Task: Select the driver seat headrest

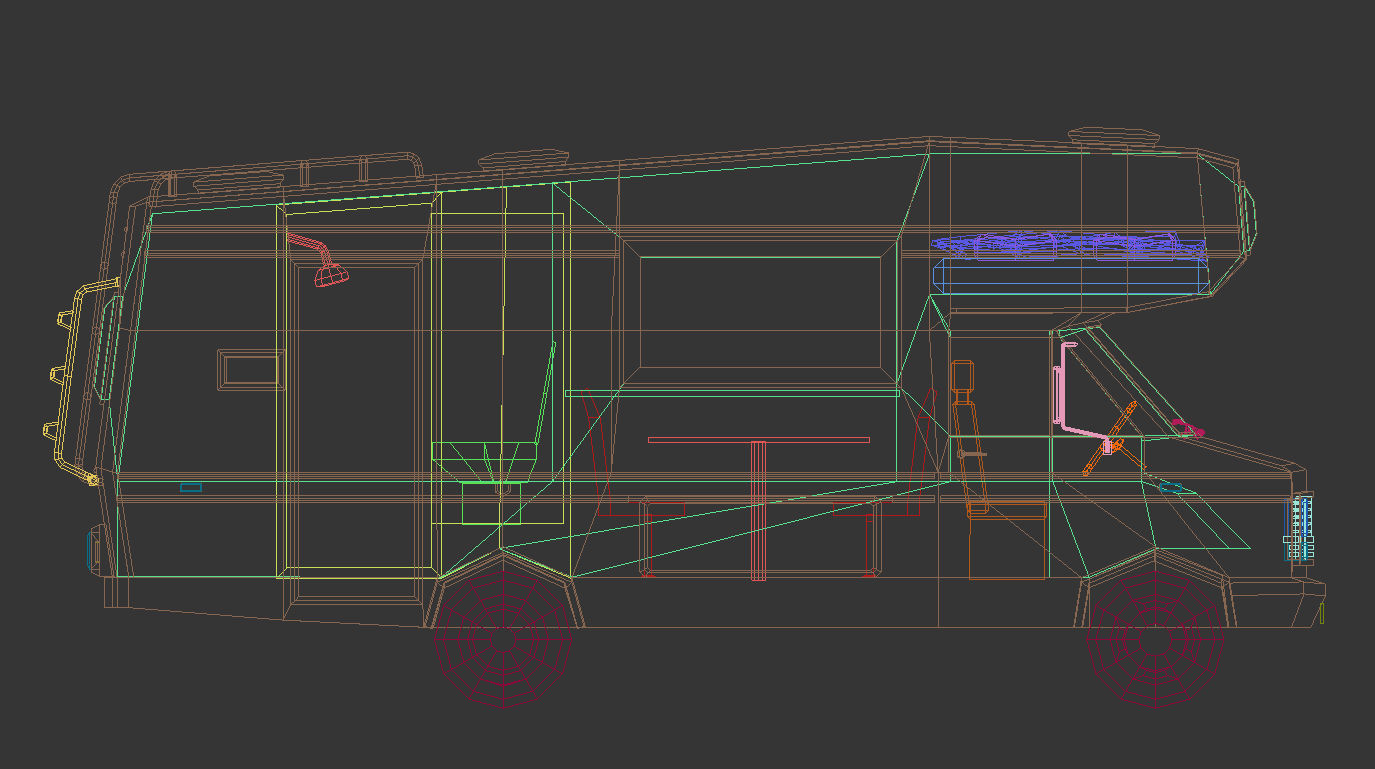Action: (x=963, y=375)
